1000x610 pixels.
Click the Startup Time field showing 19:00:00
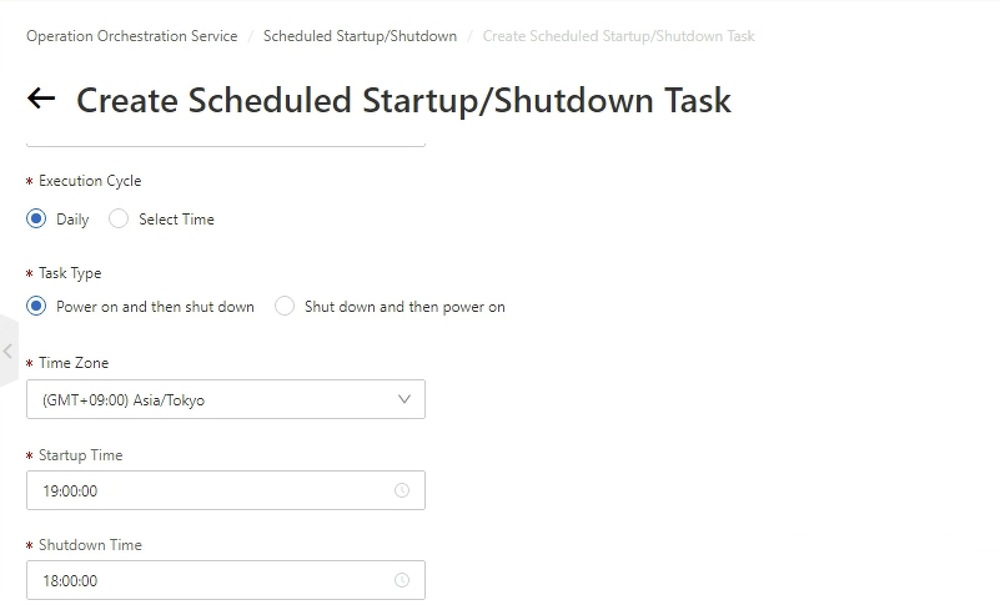(x=200, y=490)
